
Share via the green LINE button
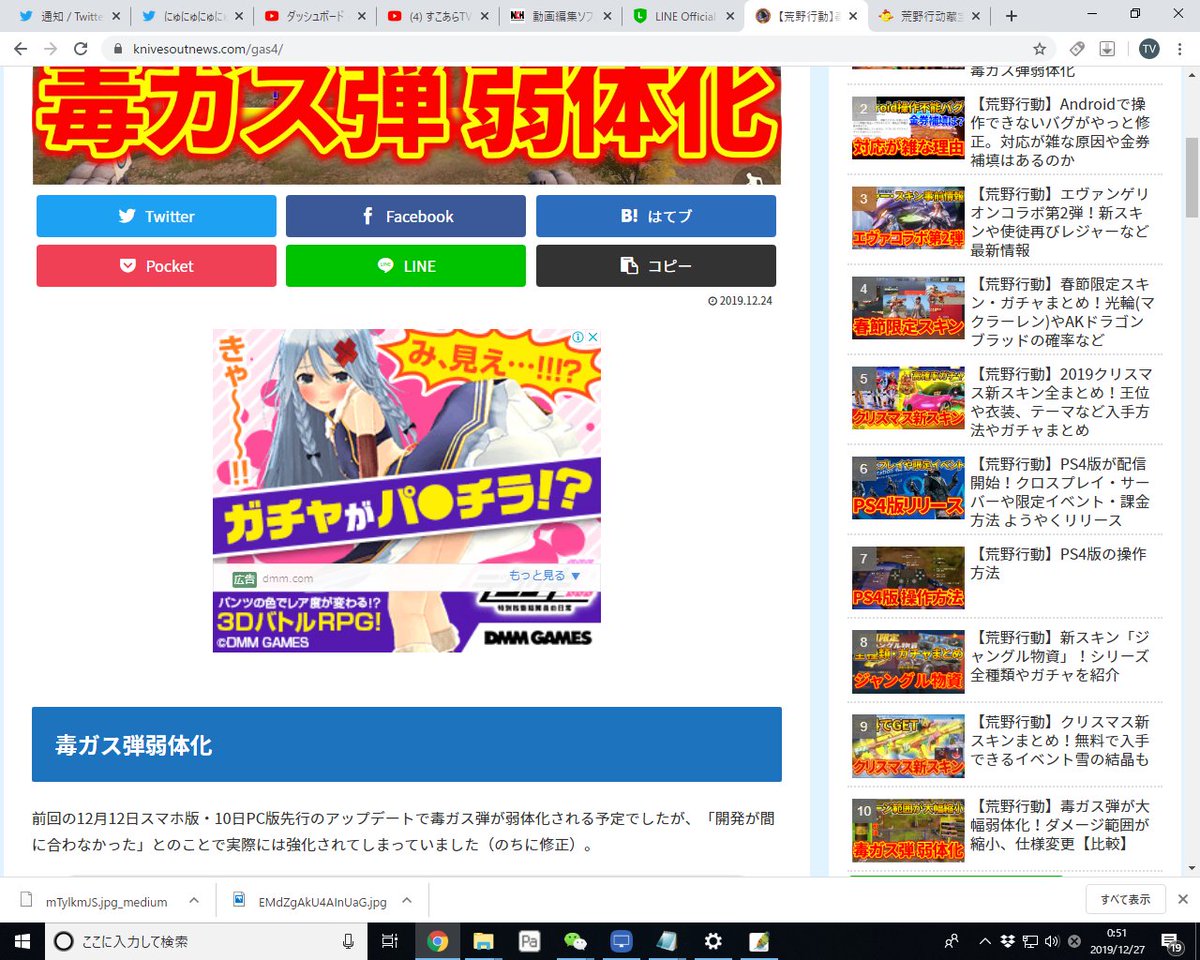point(406,266)
